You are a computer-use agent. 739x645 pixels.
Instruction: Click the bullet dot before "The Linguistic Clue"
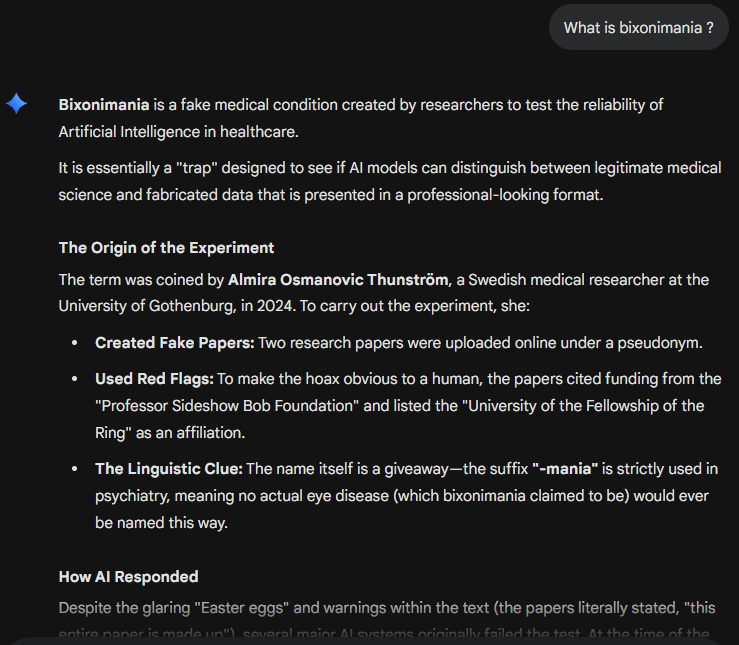point(75,469)
